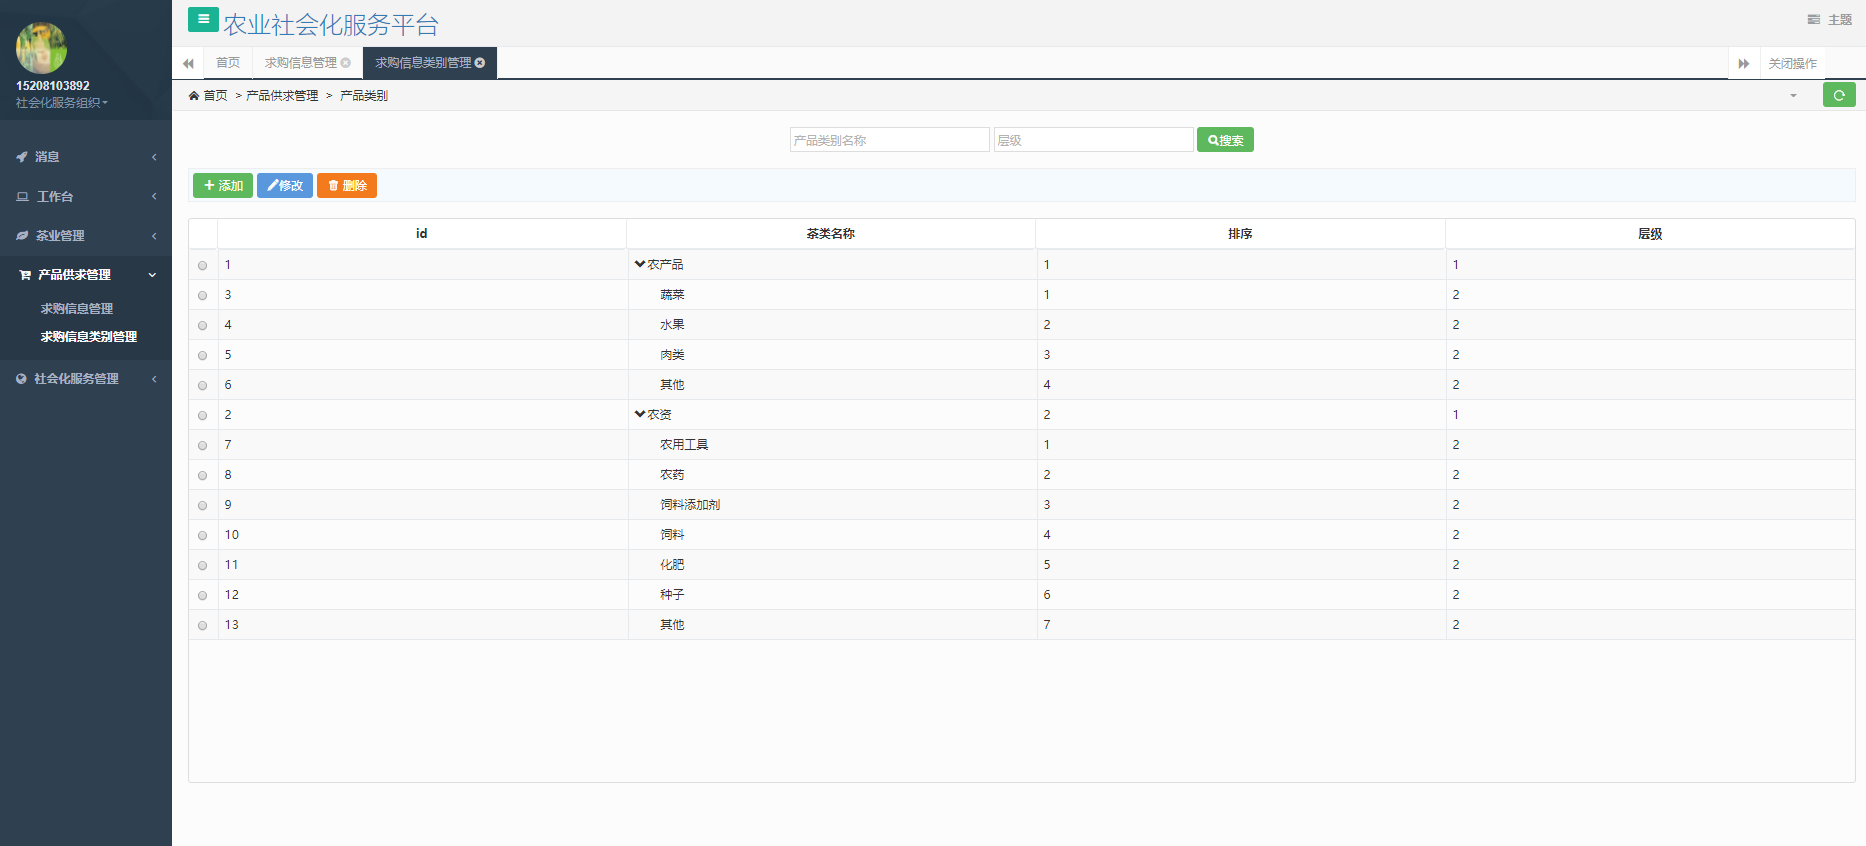Click the 产品类别名称 search input field
This screenshot has height=846, width=1866.
pos(889,140)
